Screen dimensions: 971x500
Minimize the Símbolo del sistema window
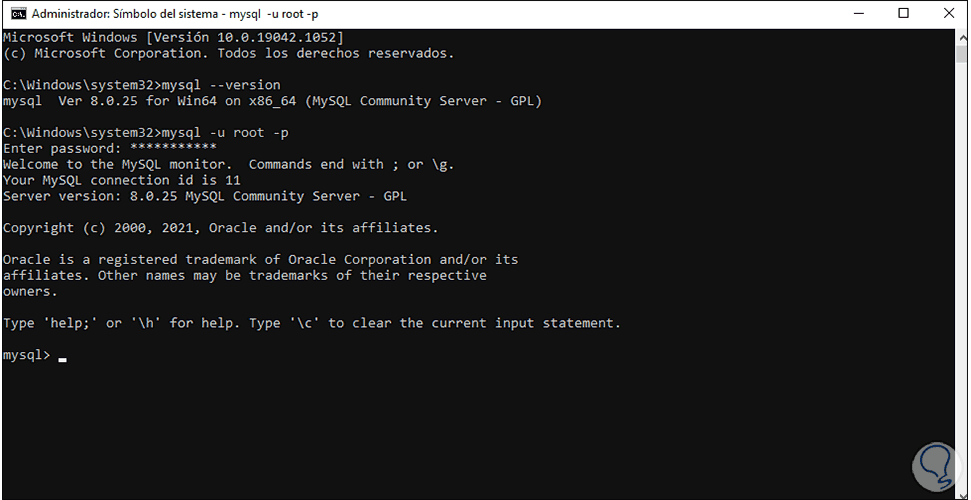click(858, 14)
